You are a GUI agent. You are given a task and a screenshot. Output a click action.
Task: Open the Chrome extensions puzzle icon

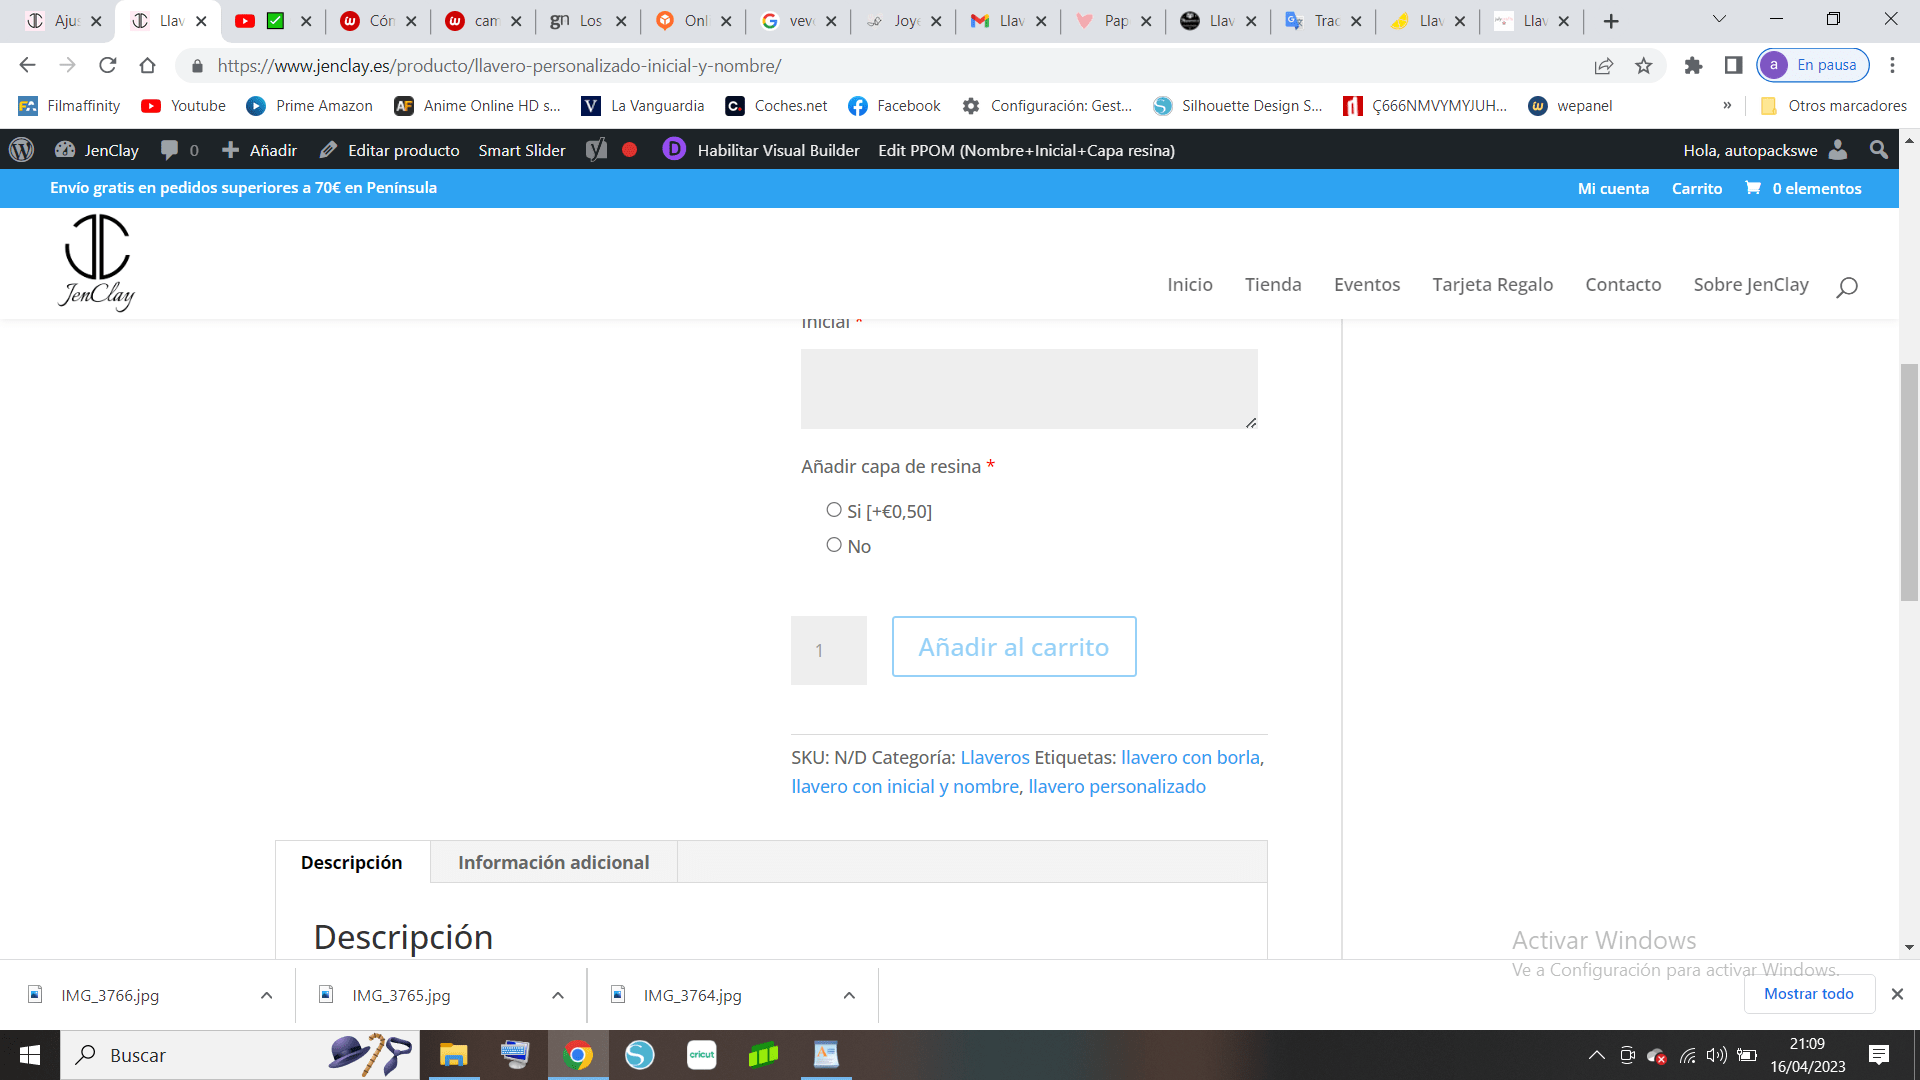point(1693,66)
